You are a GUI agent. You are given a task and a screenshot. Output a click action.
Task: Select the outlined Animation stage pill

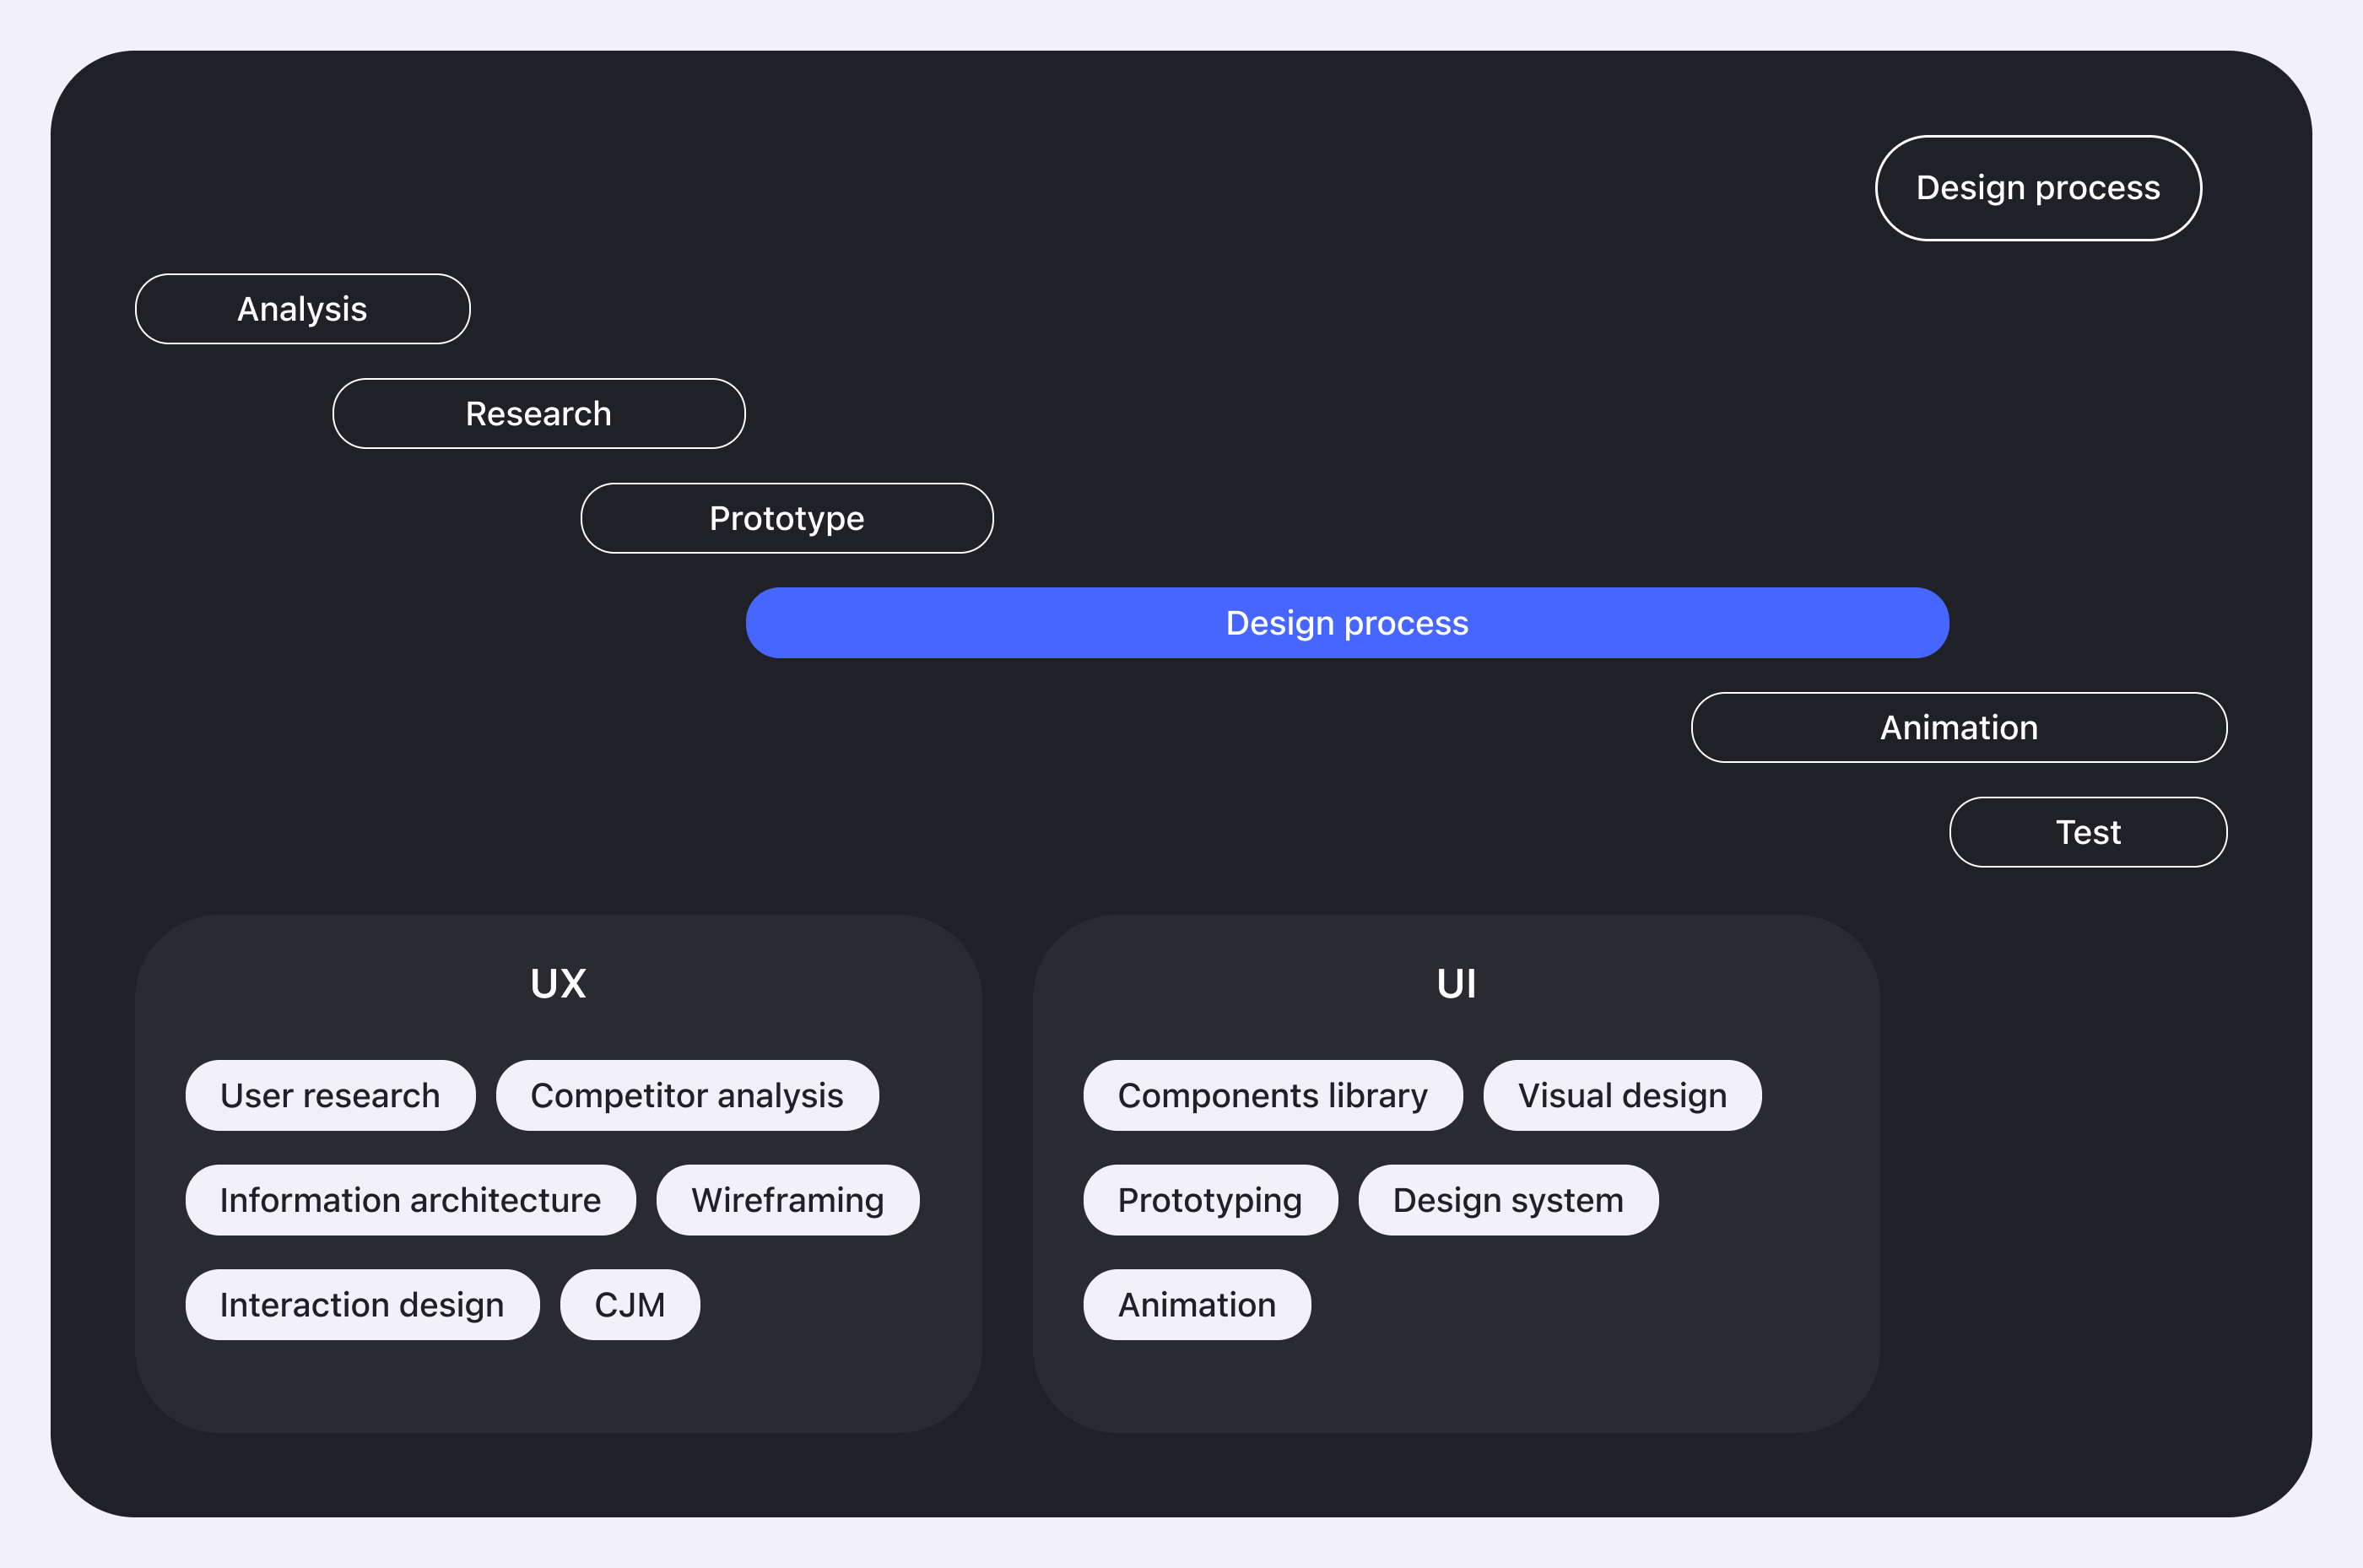1958,727
